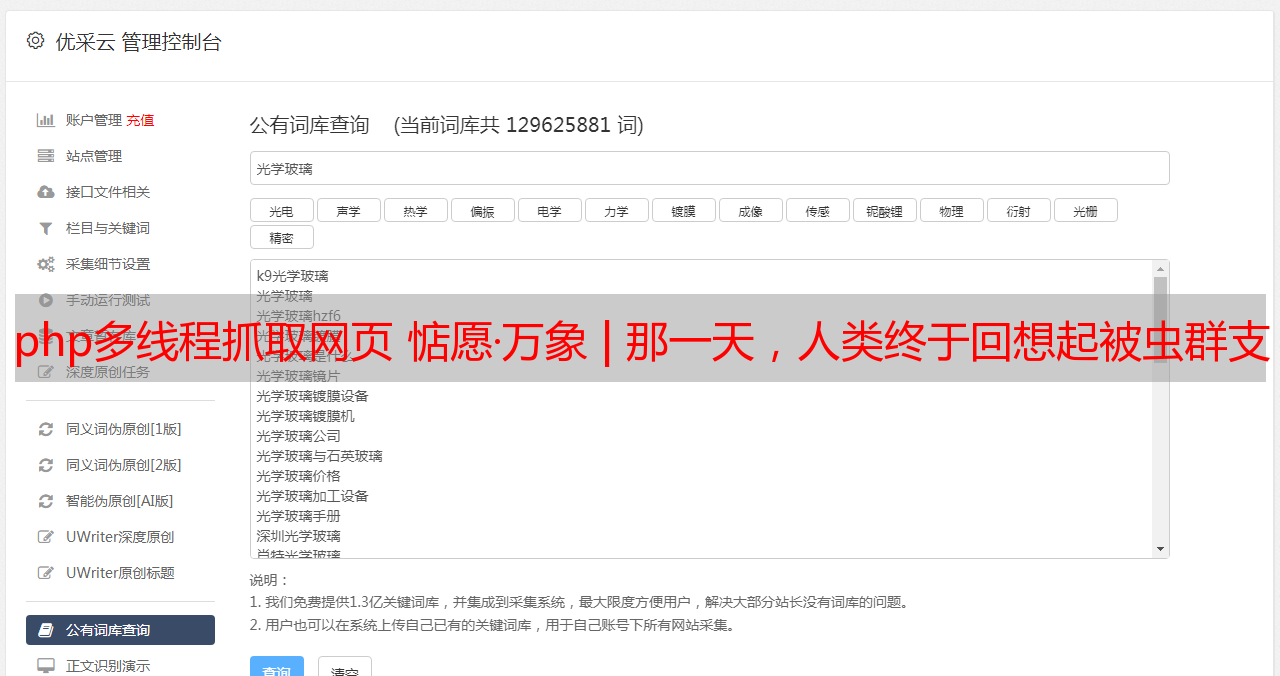
Task: Open UWriter深度原创 from the sidebar
Action: coord(120,537)
